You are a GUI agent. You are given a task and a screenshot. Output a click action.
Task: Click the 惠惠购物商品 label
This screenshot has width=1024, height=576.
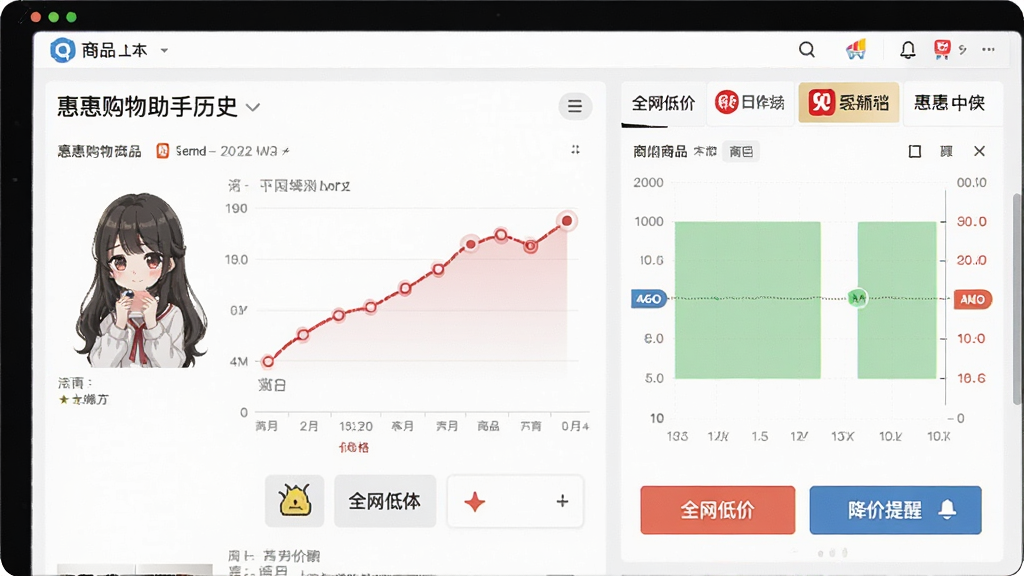pos(99,152)
